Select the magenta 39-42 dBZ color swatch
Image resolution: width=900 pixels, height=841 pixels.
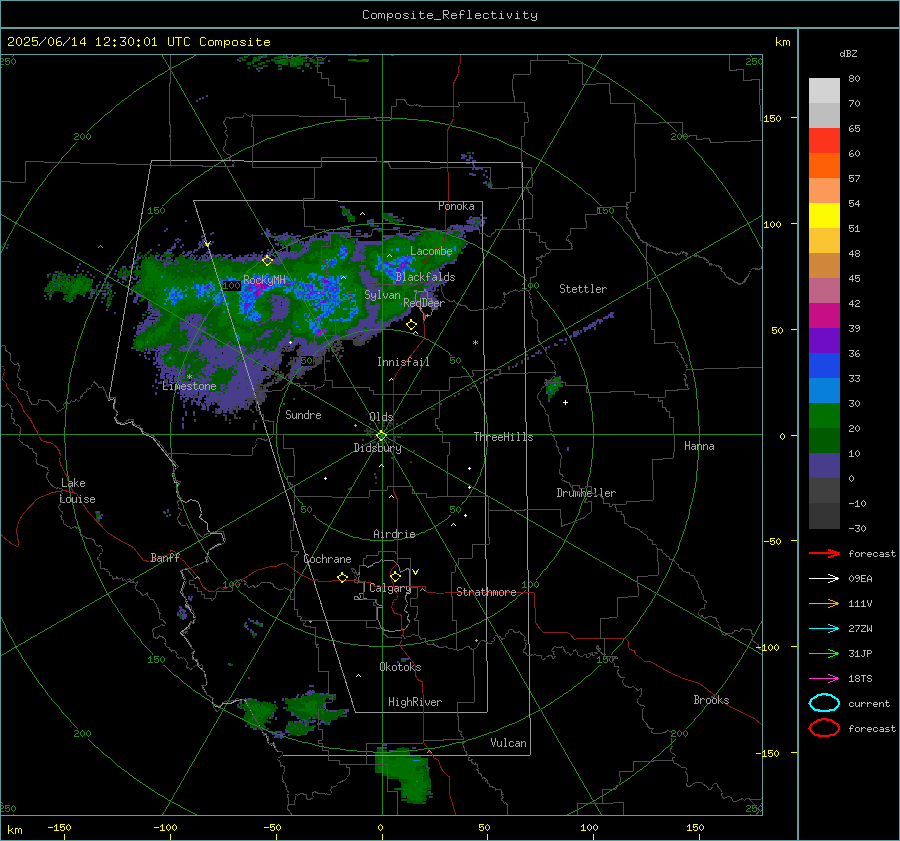pos(824,316)
